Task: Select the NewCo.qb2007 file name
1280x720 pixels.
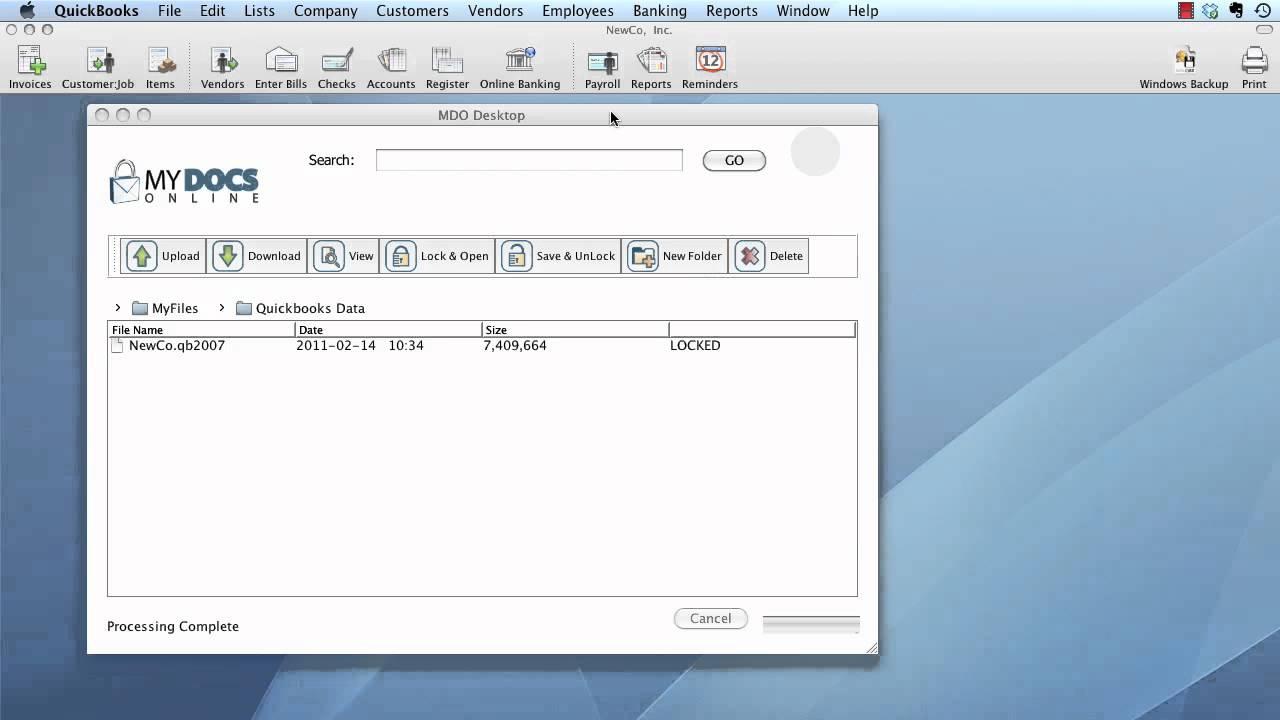Action: (177, 346)
